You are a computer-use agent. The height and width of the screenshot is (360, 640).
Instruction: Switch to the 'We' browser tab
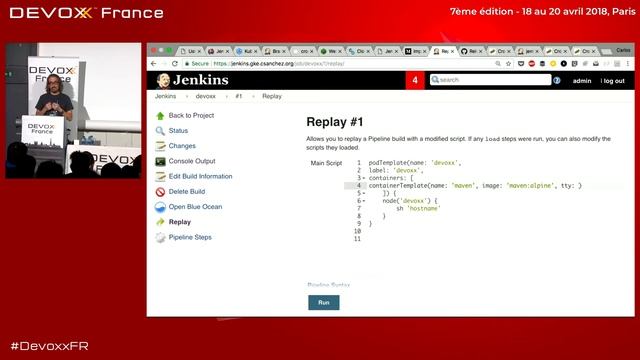331,51
